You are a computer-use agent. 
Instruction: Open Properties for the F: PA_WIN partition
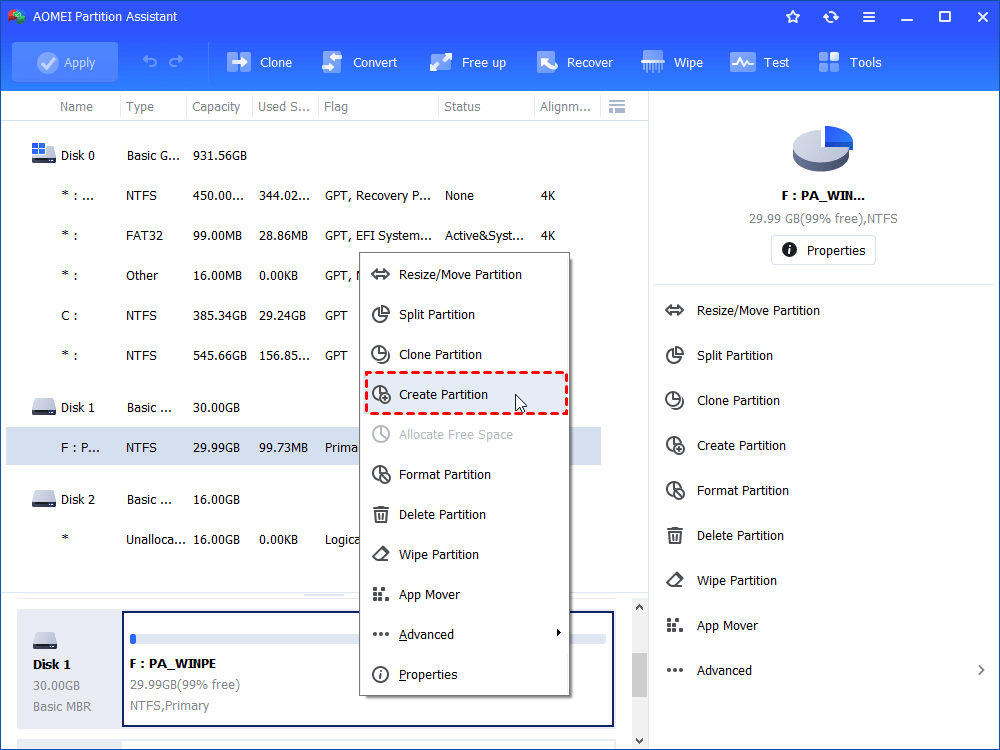823,250
